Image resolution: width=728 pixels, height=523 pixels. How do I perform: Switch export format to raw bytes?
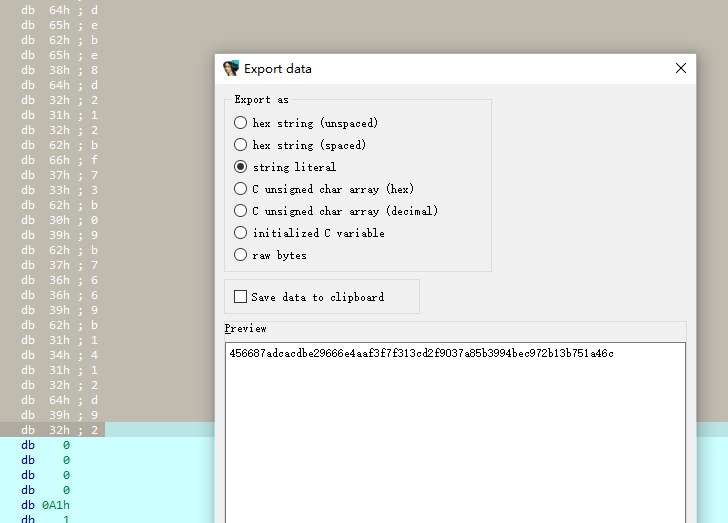[240, 255]
